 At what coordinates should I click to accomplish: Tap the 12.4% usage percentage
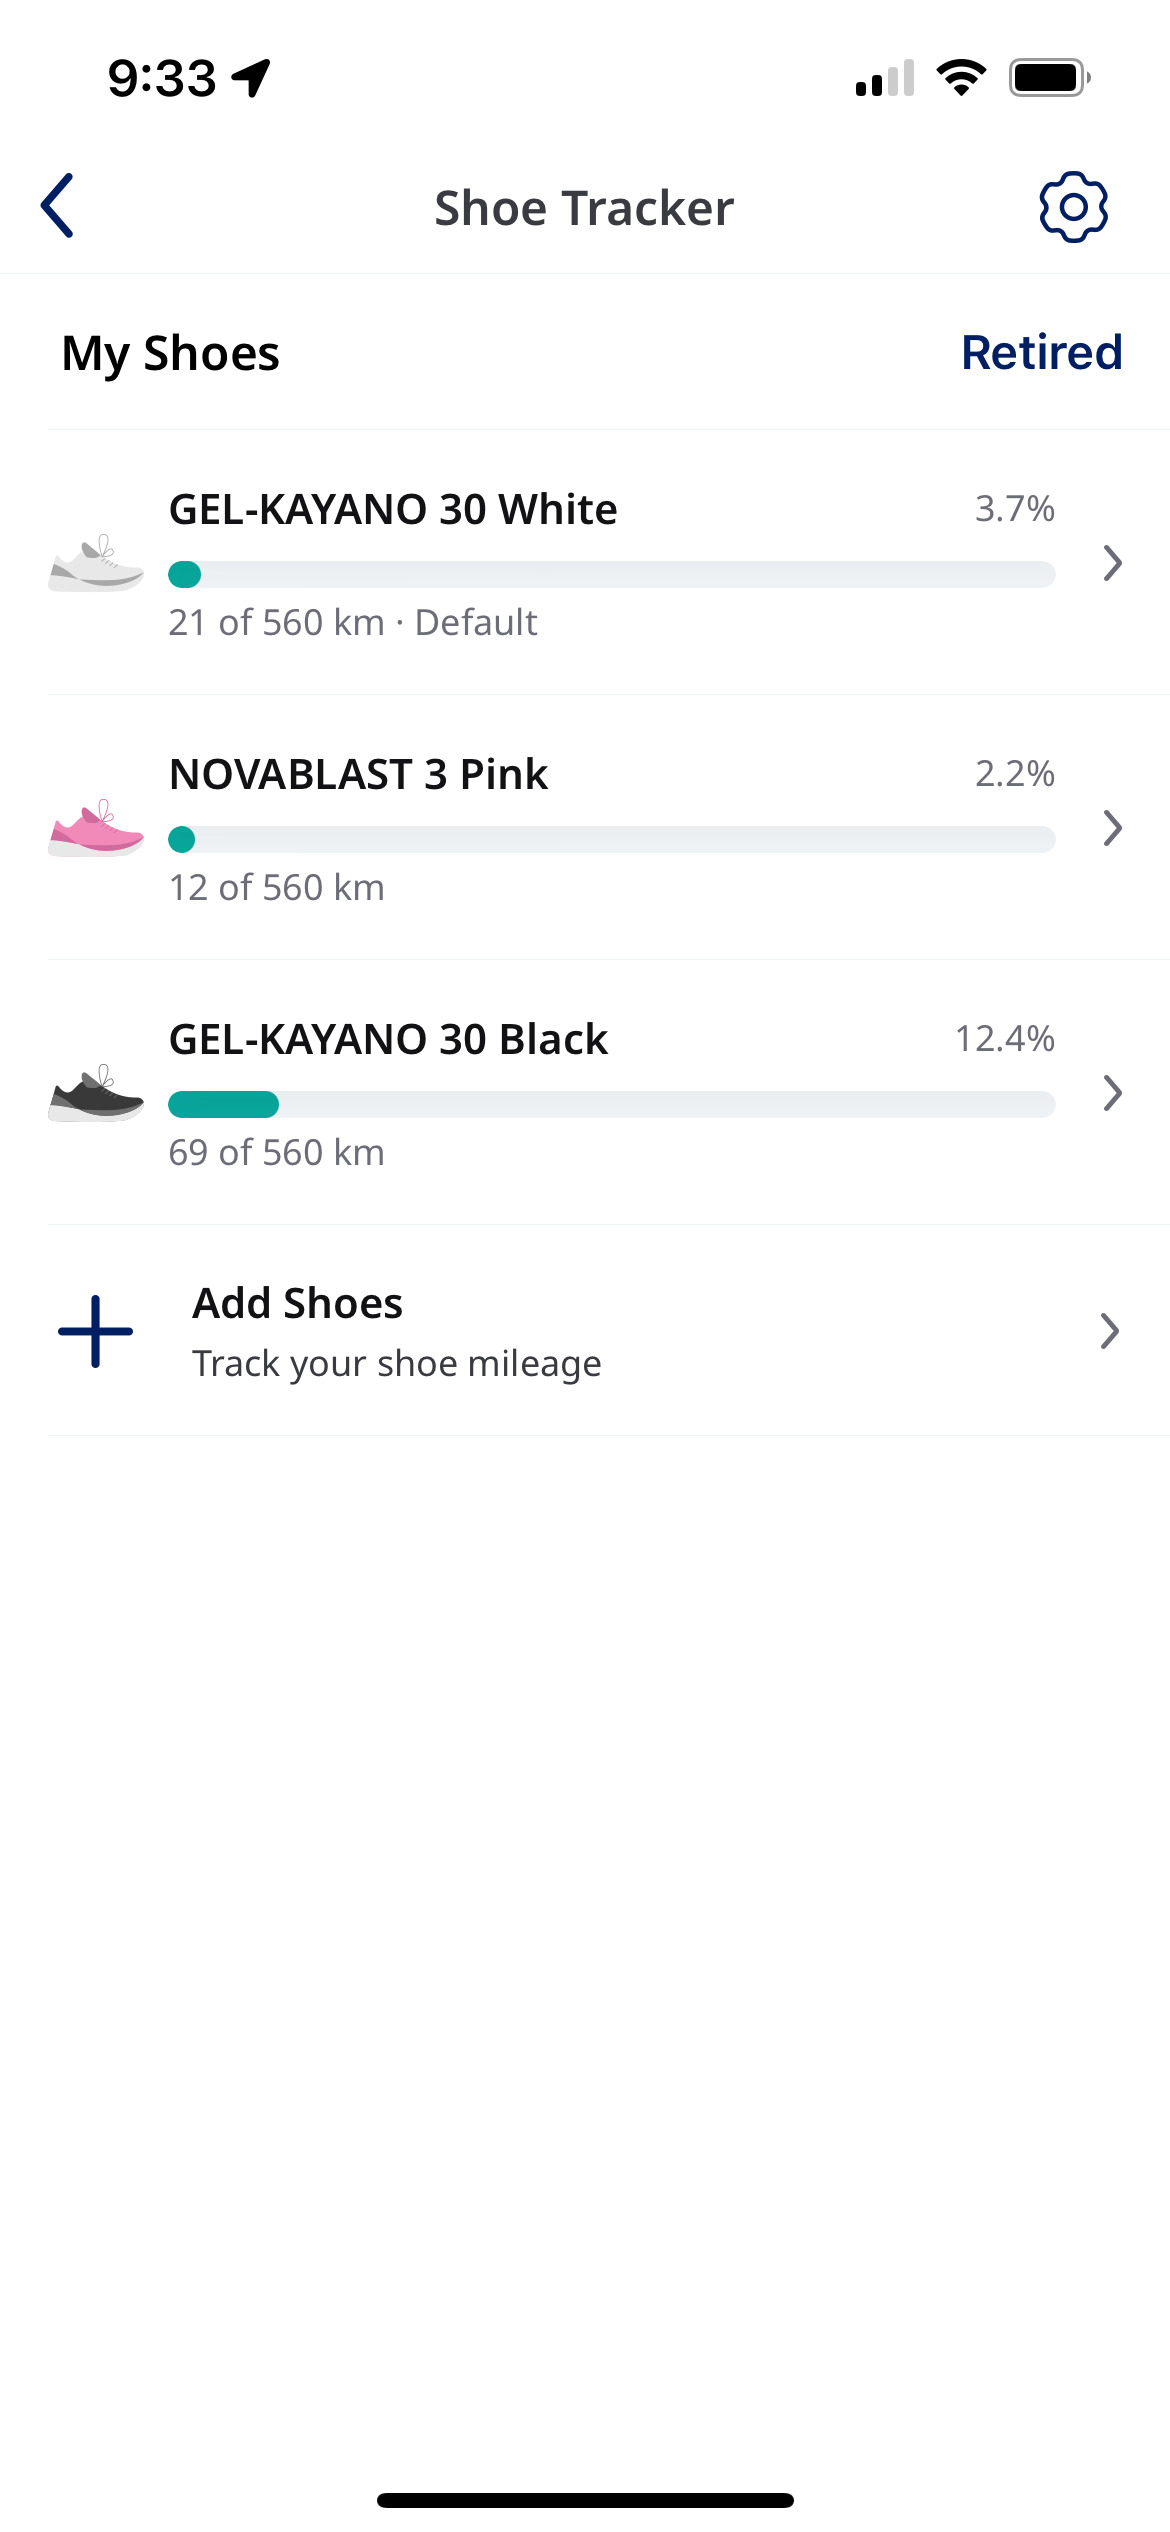[x=1004, y=1039]
